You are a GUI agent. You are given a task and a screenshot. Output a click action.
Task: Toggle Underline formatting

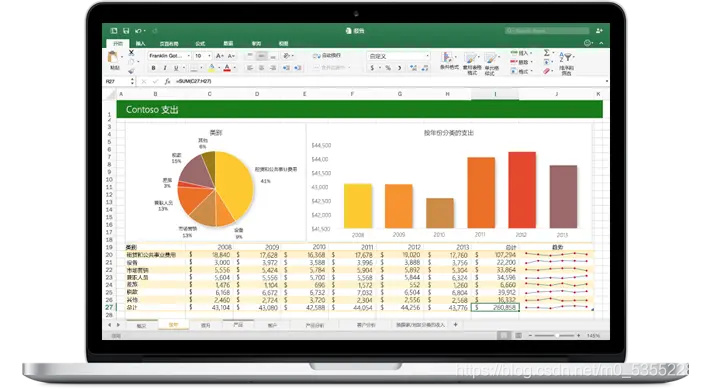(176, 68)
